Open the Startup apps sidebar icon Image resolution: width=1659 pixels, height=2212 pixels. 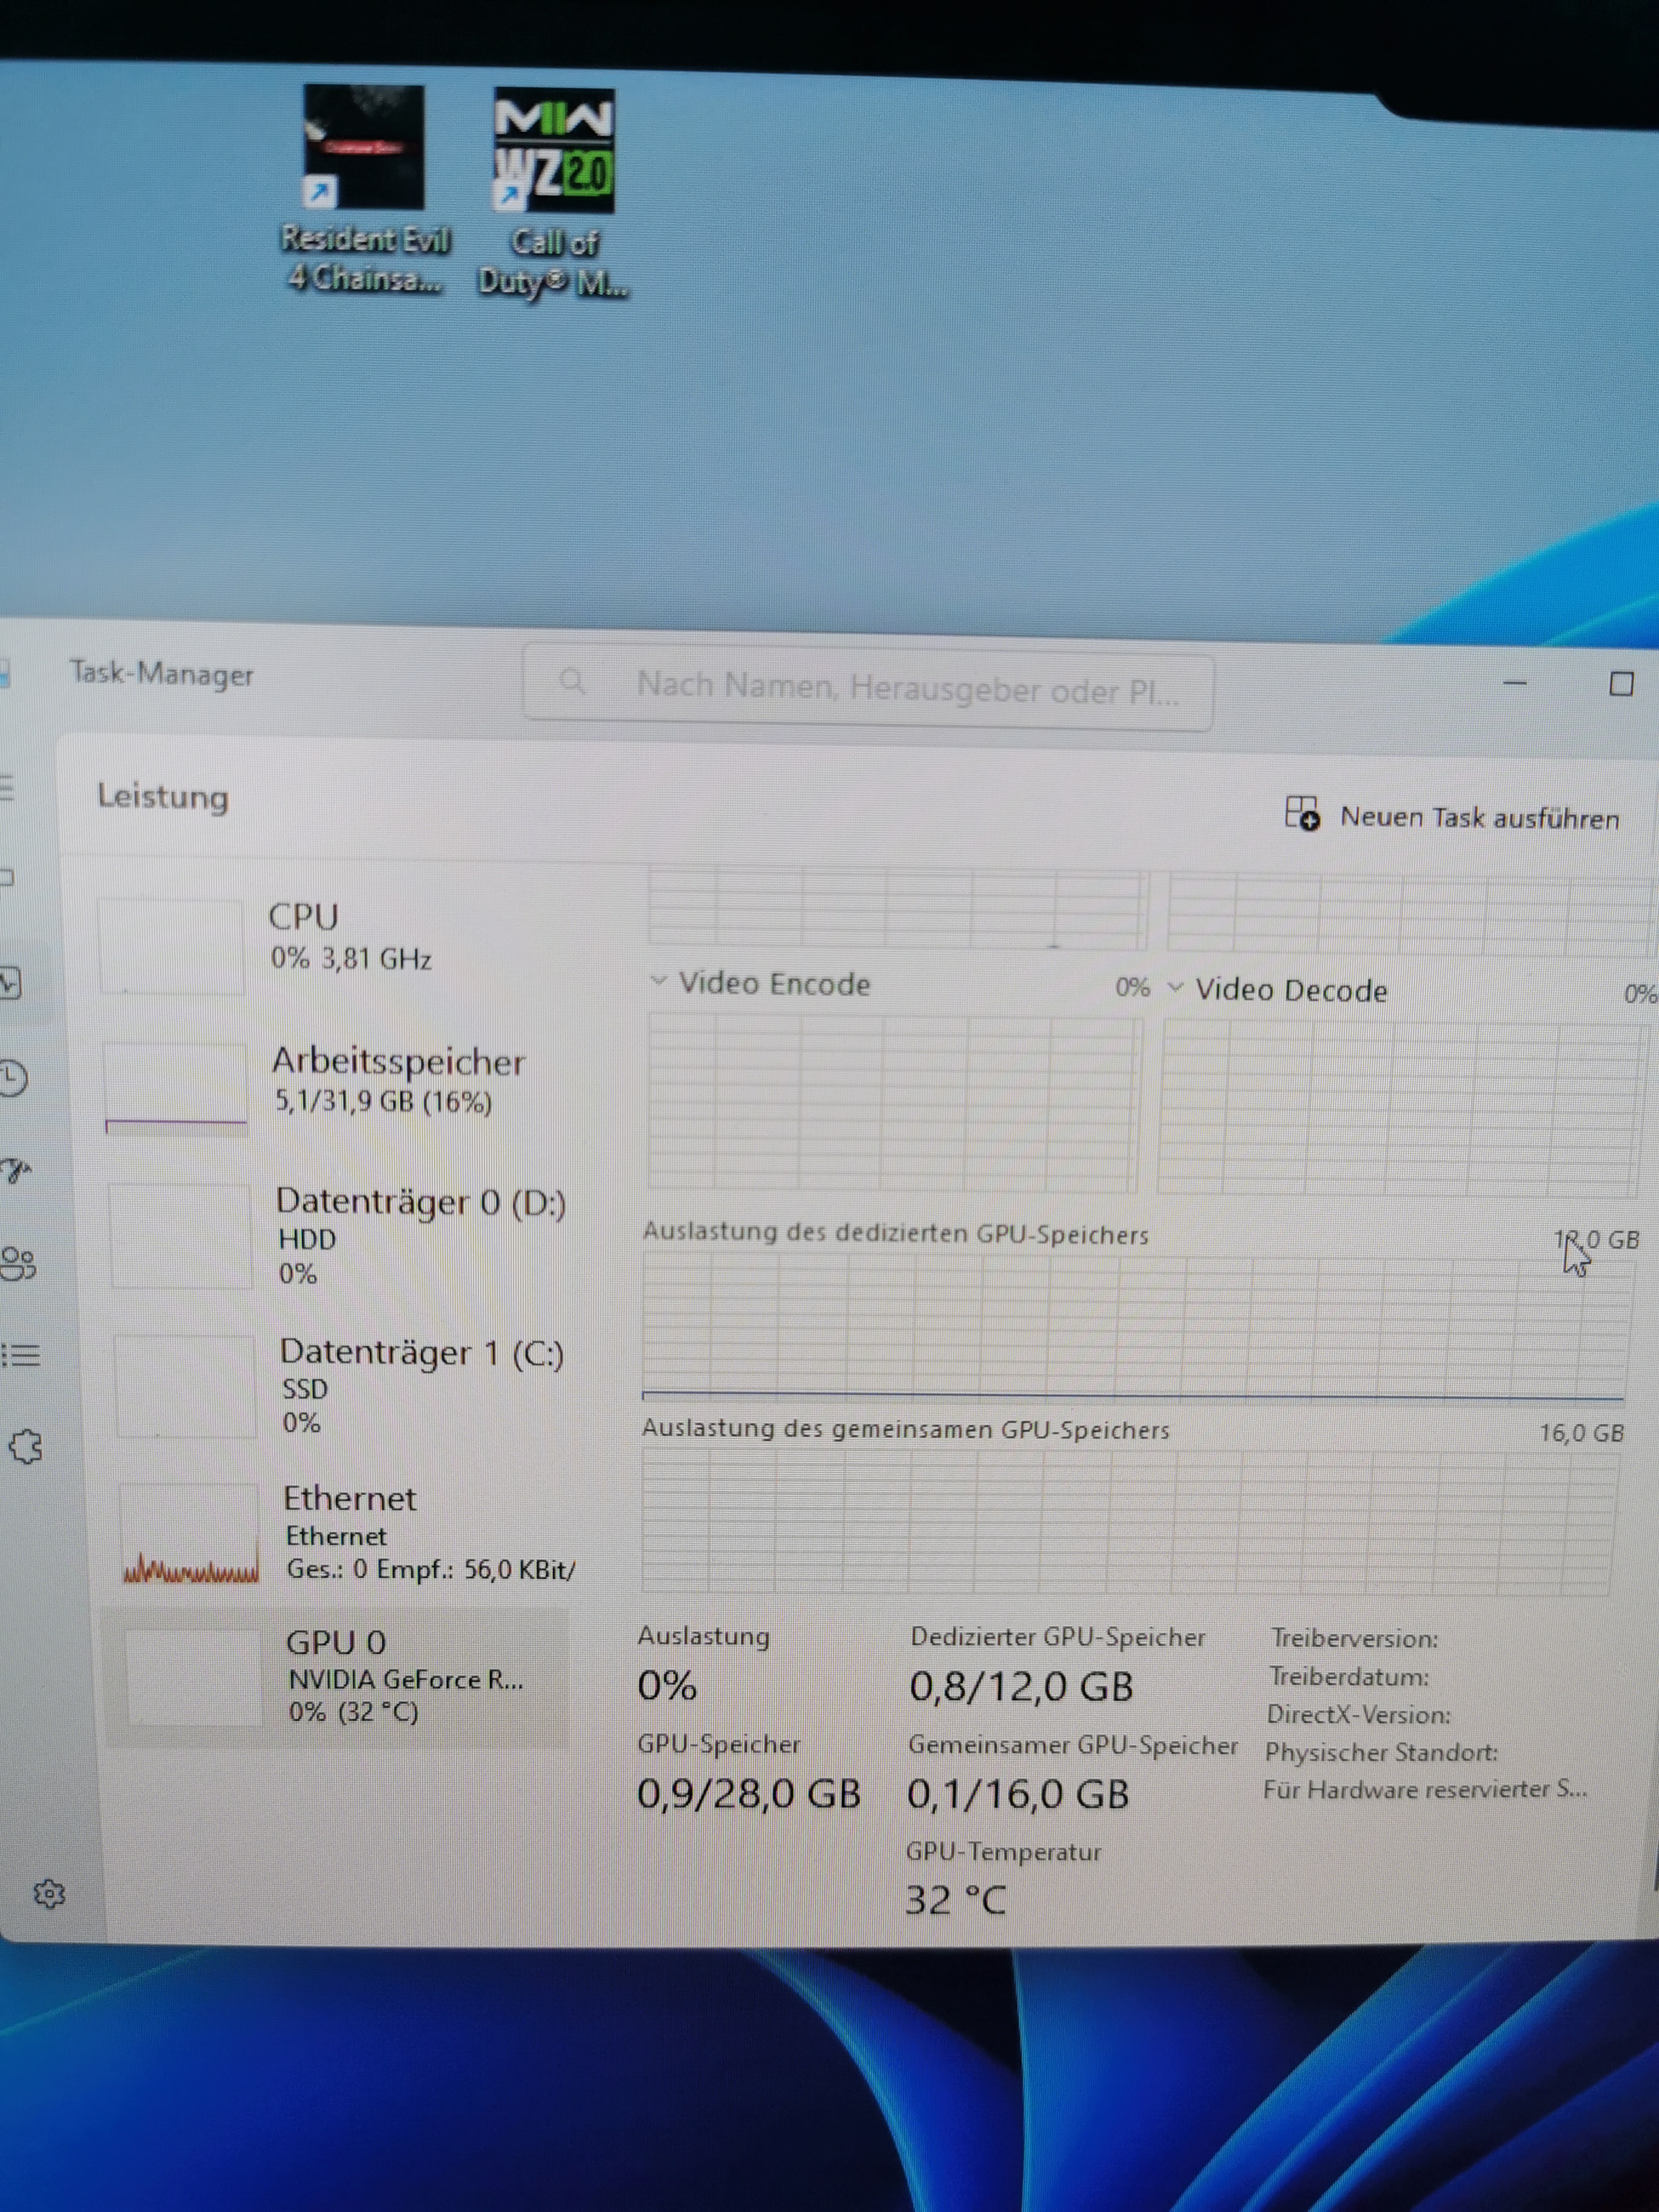click(x=15, y=1169)
